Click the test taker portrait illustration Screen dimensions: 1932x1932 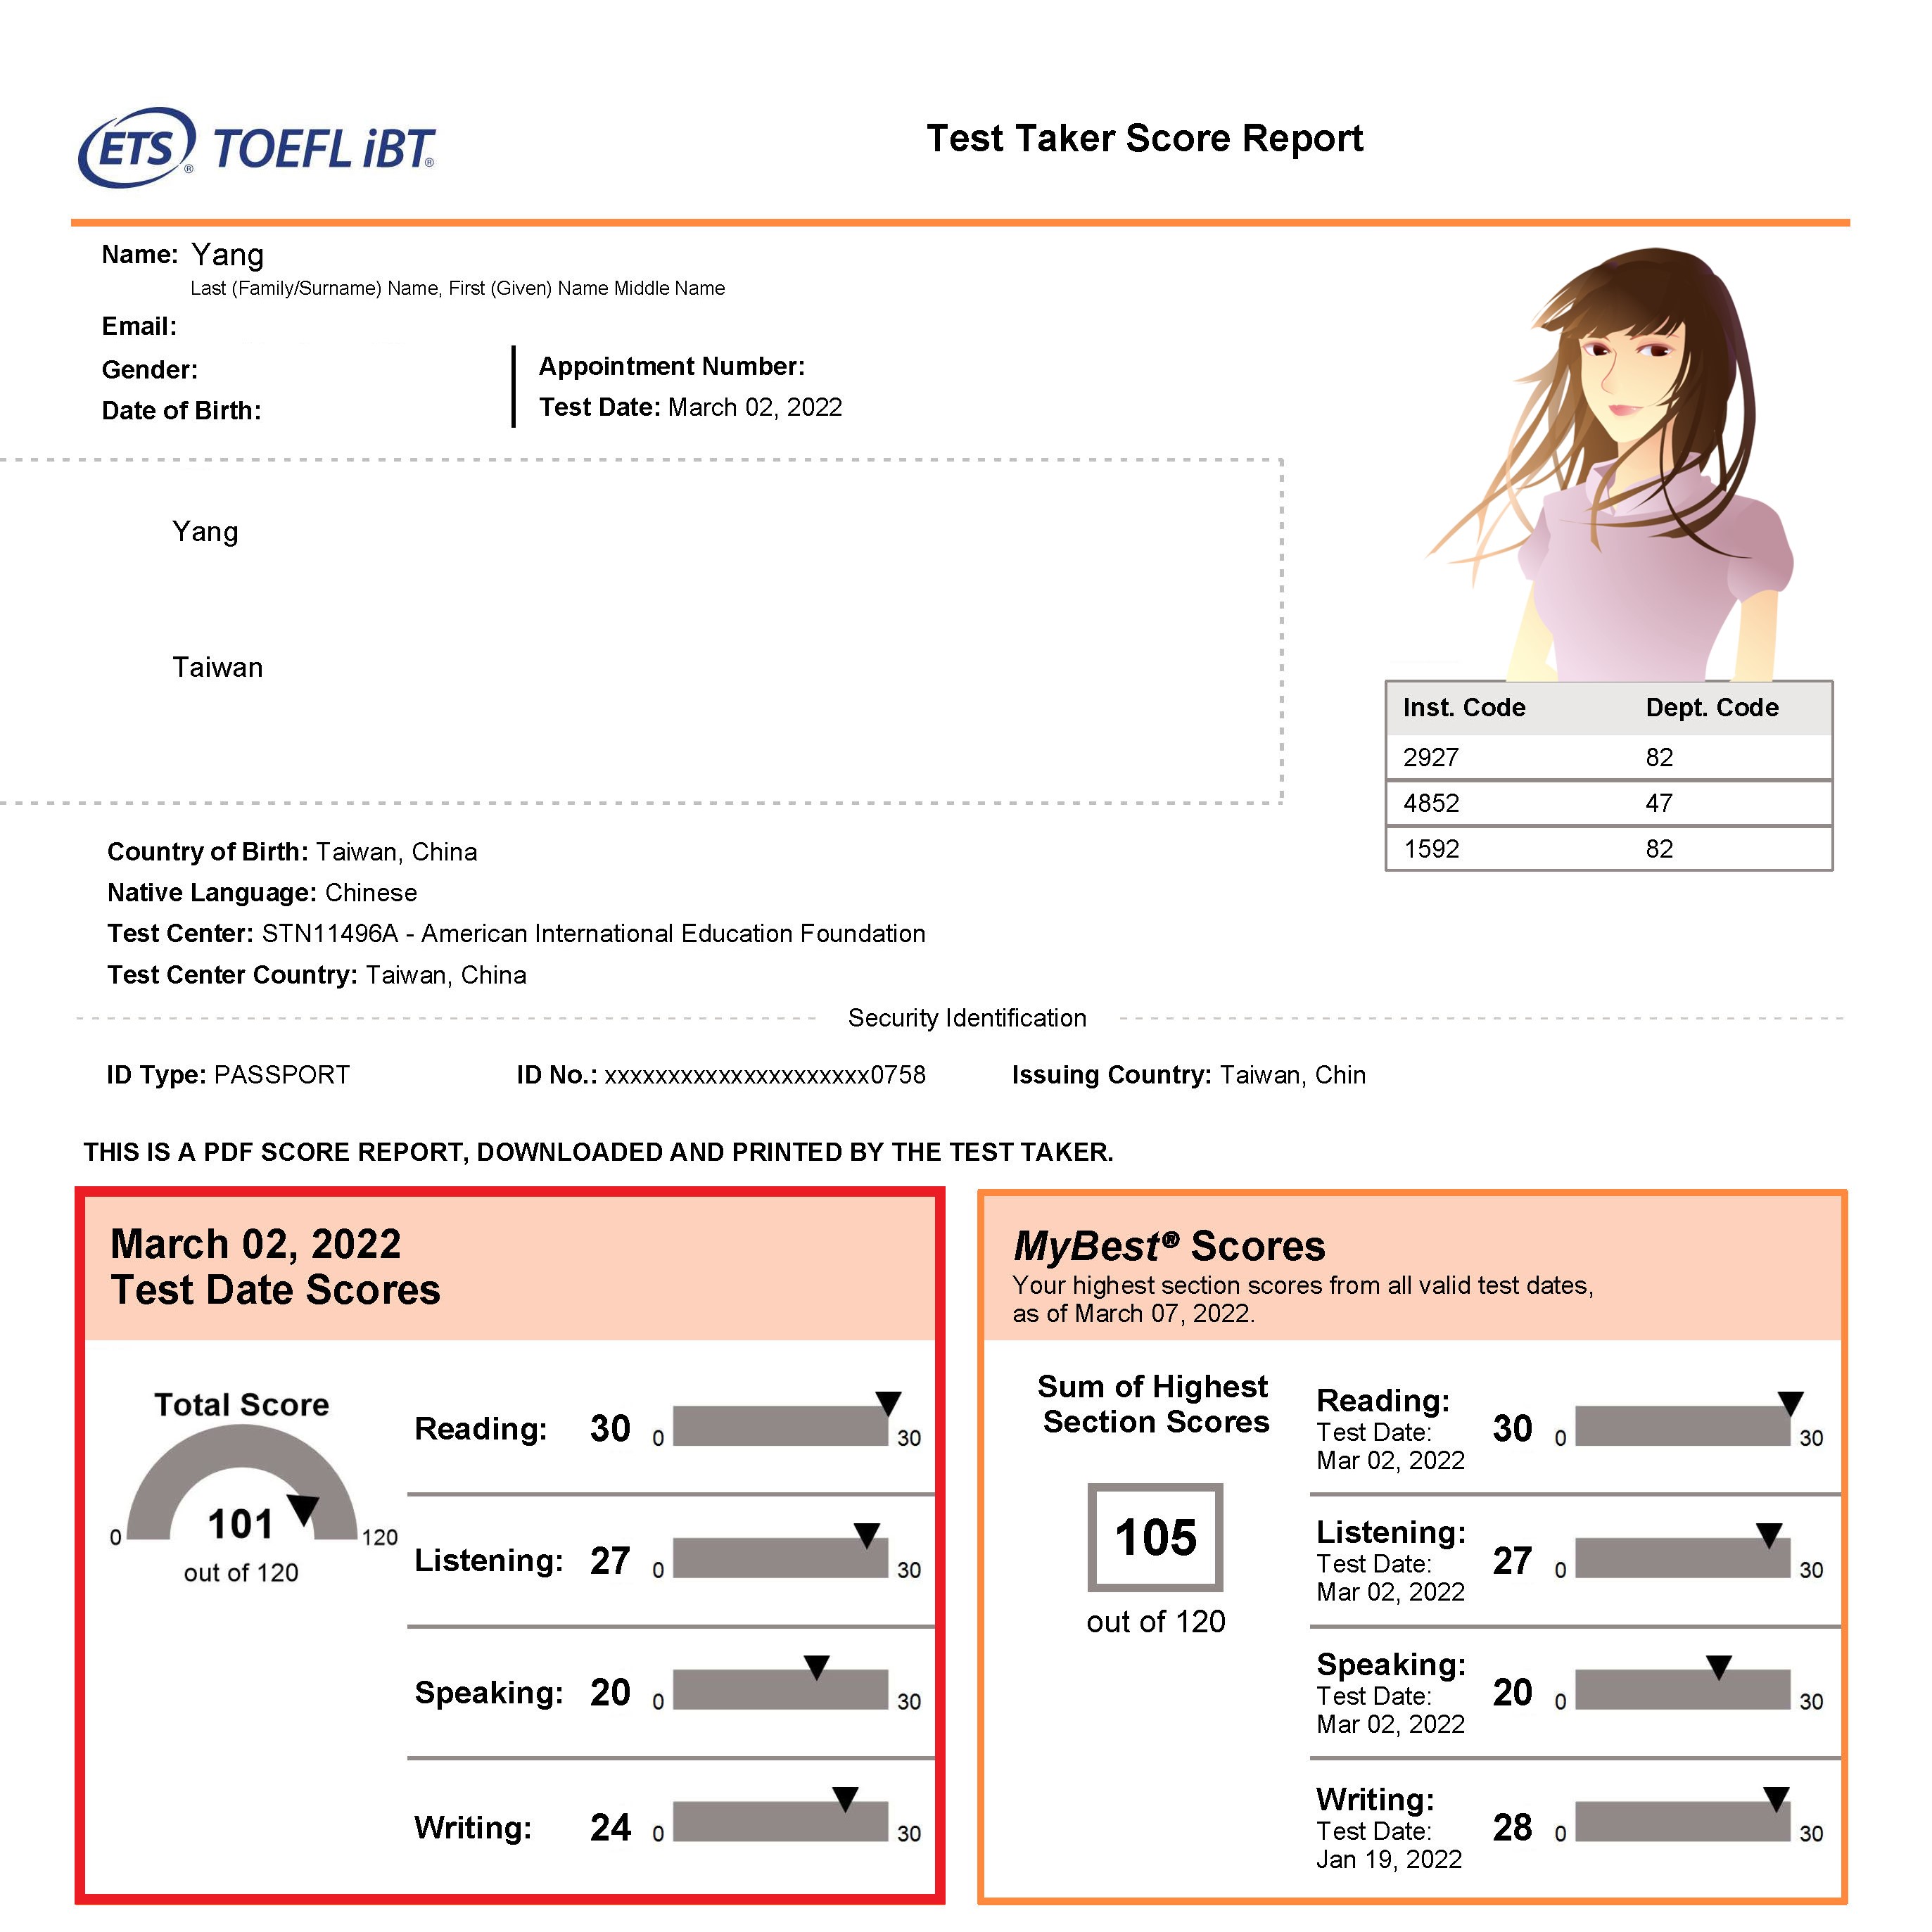pyautogui.click(x=1609, y=464)
